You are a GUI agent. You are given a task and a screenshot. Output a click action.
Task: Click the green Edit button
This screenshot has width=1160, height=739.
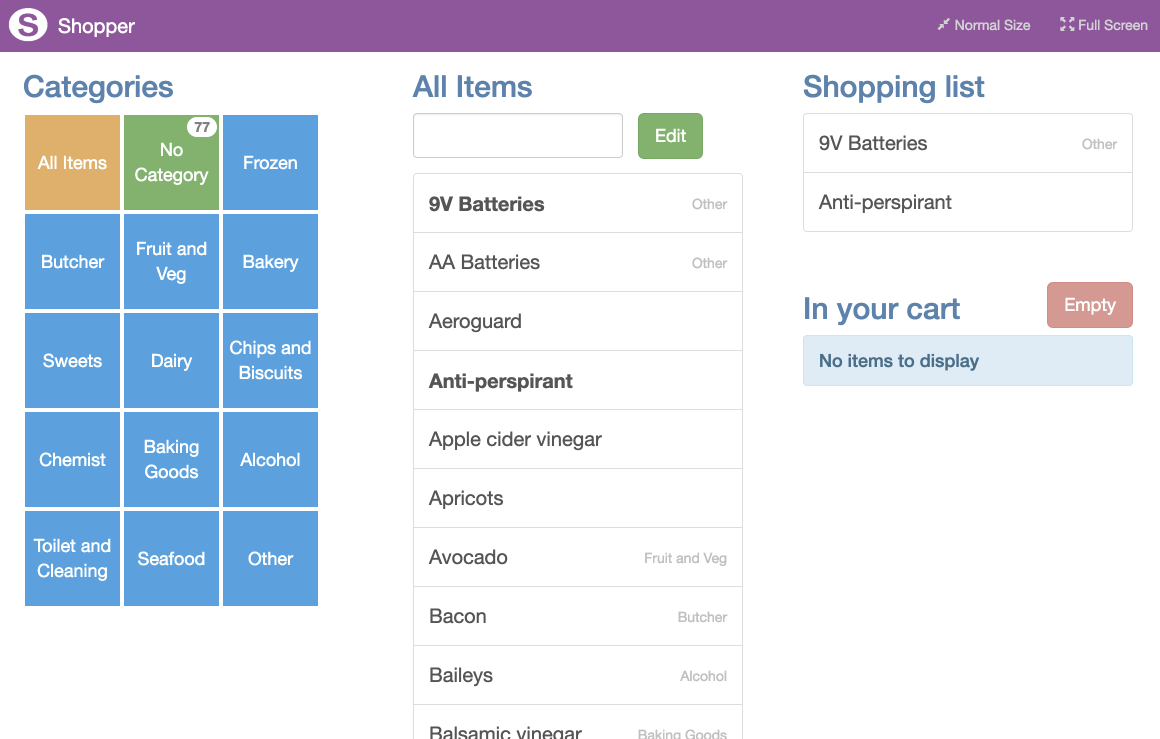670,136
